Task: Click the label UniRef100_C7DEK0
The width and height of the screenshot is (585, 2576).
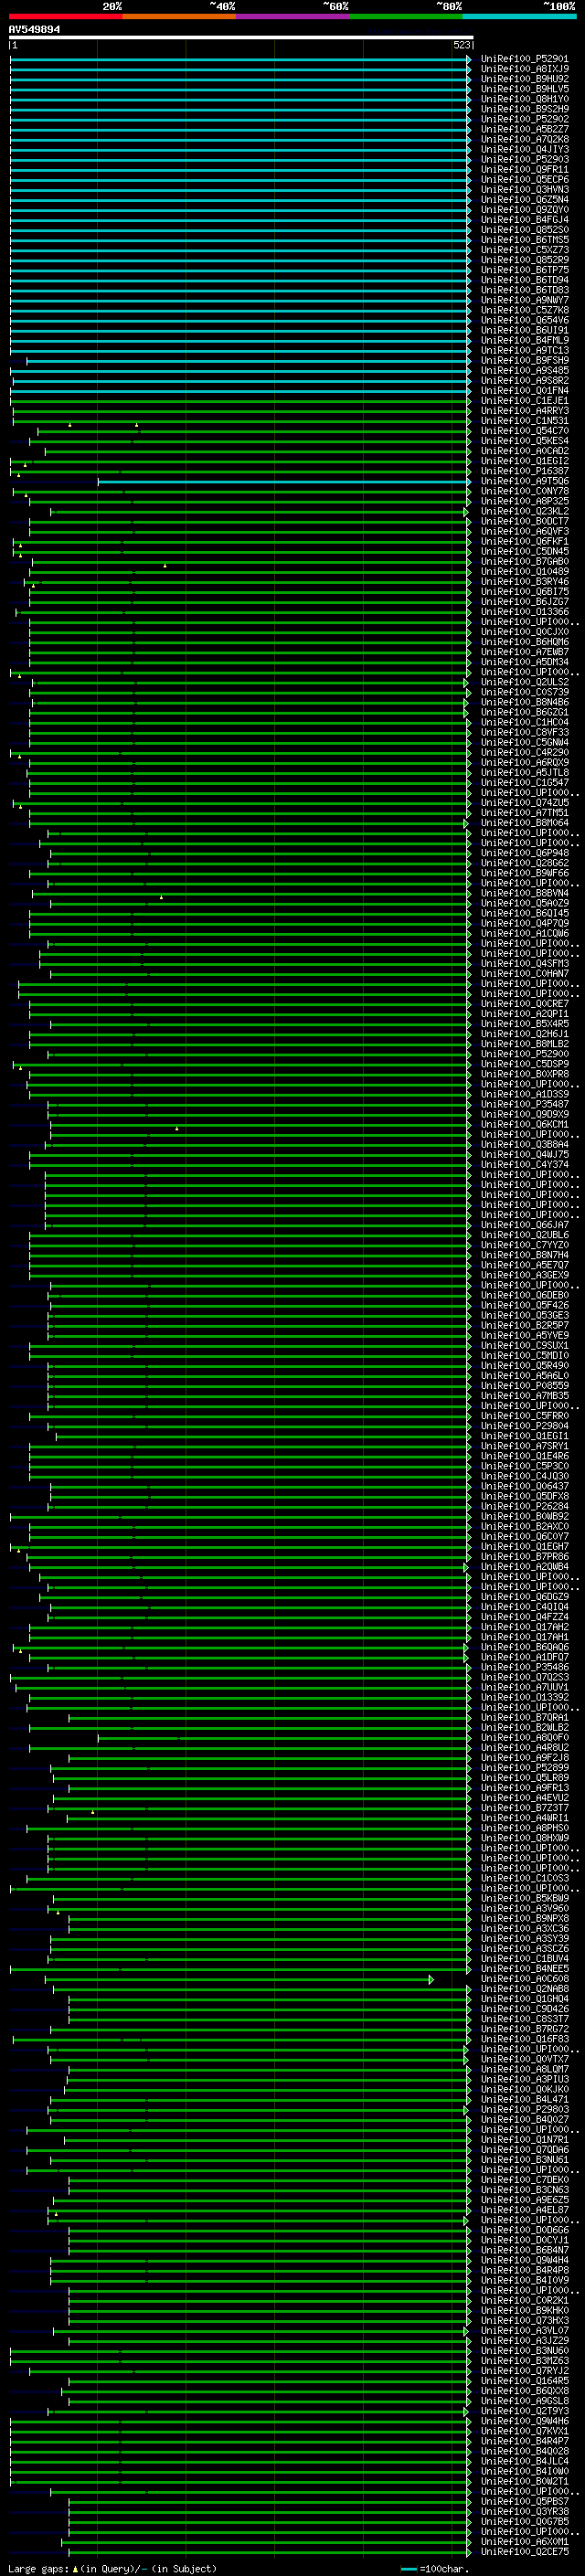Action: [x=525, y=2179]
